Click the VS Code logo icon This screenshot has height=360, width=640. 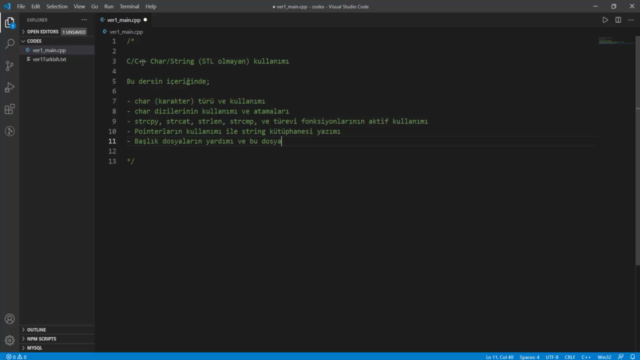pos(7,6)
